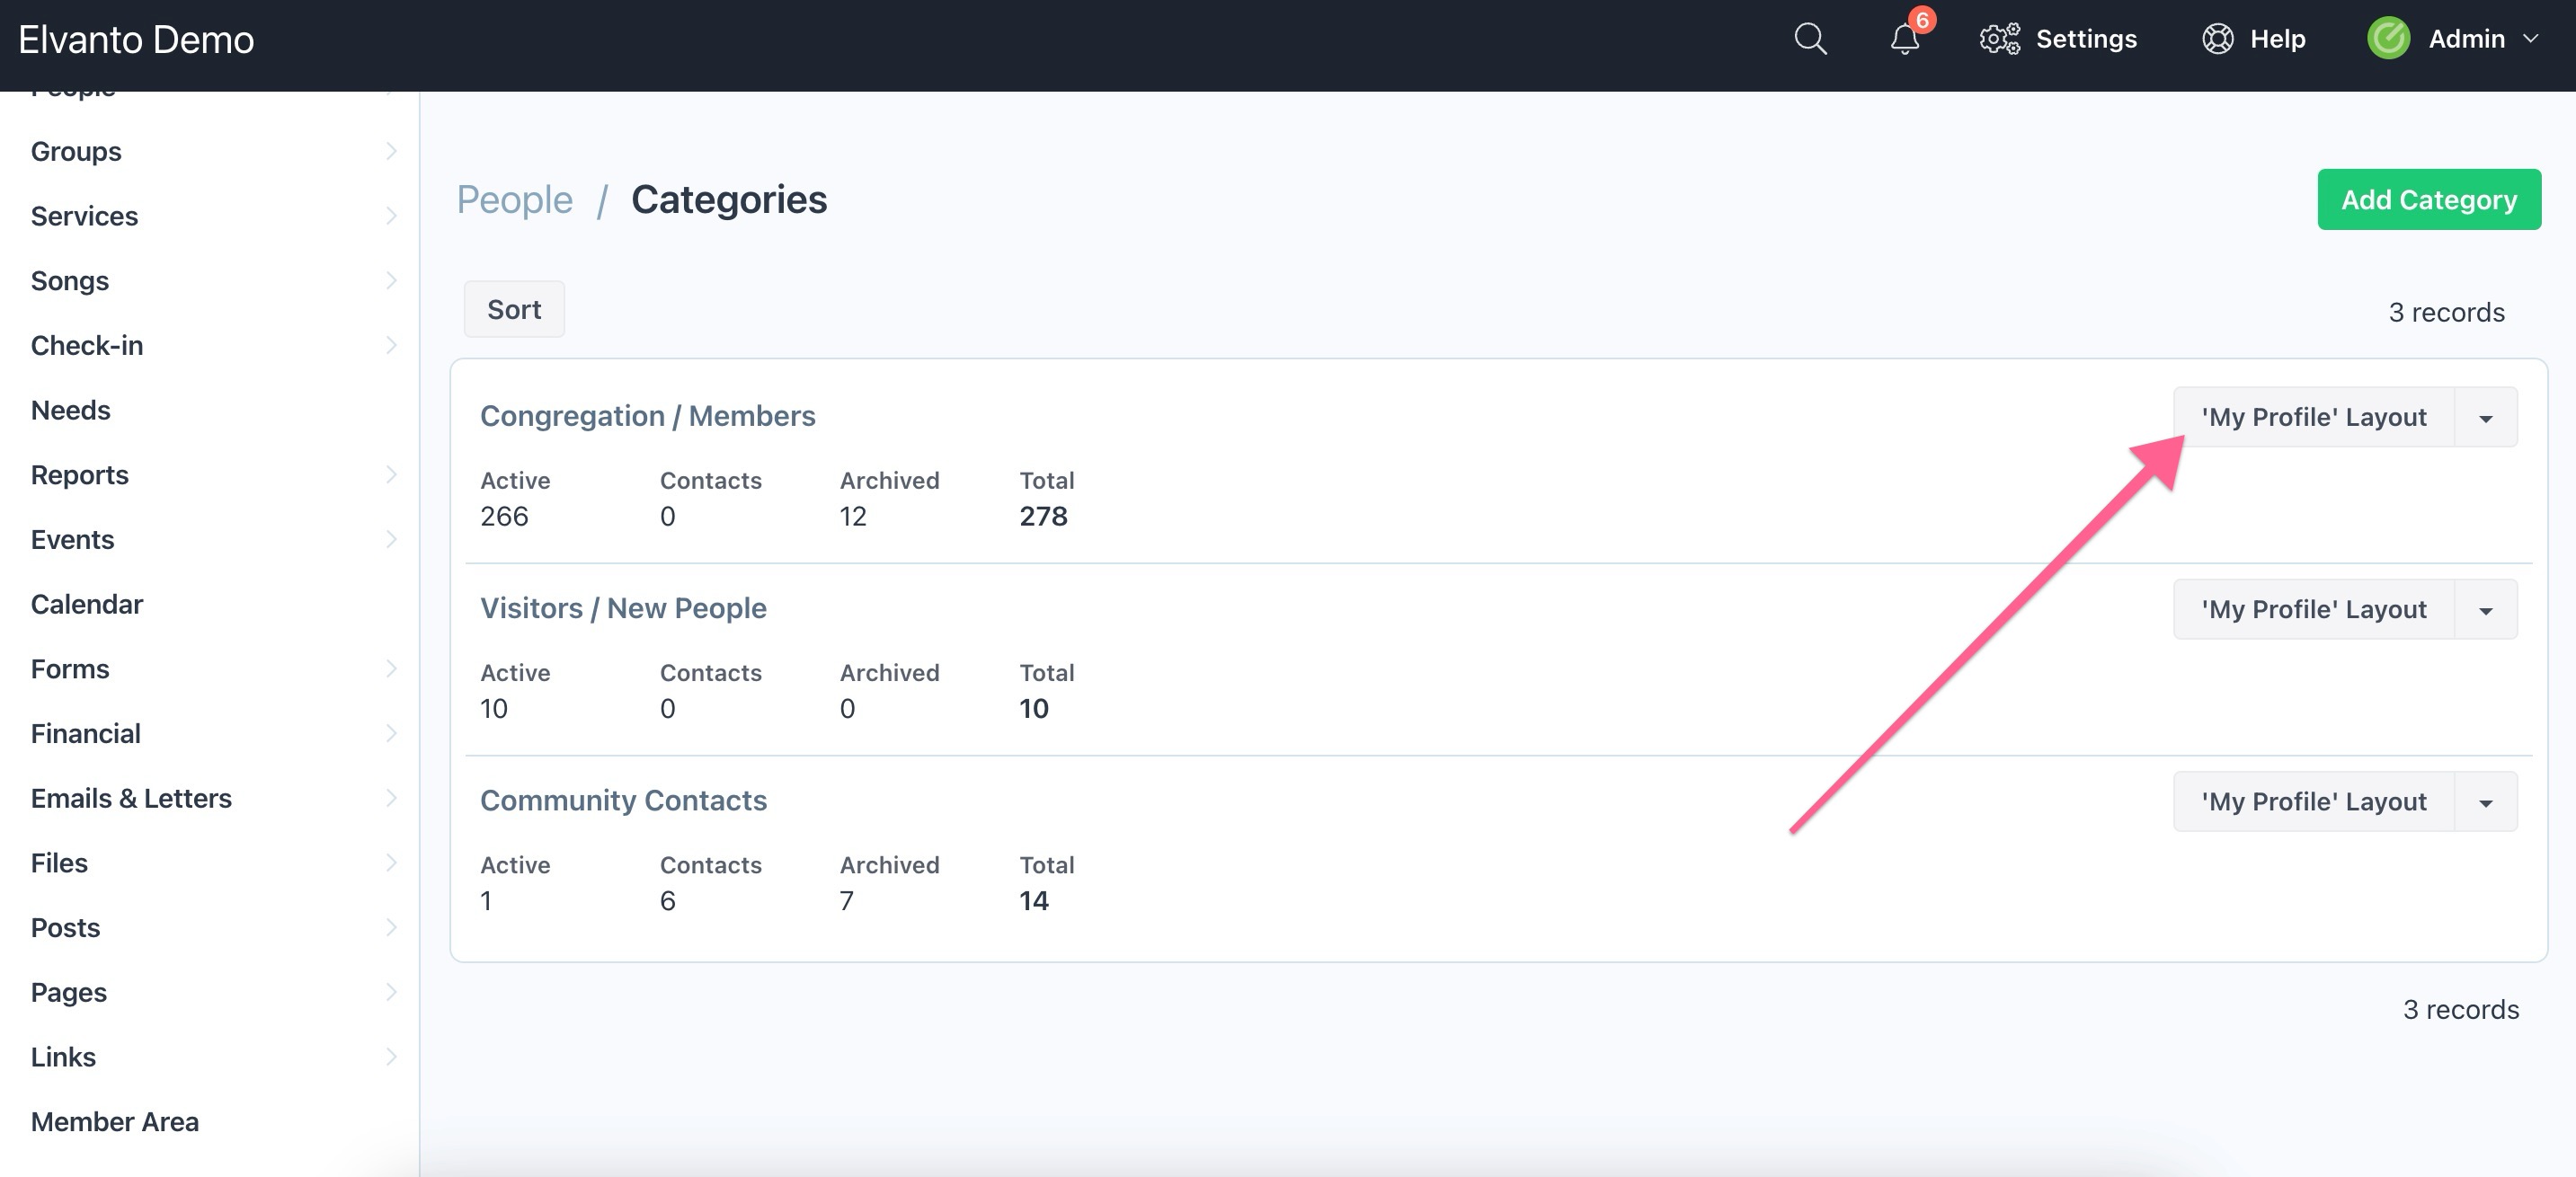Image resolution: width=2576 pixels, height=1177 pixels.
Task: Open the Needs sidebar item
Action: click(71, 410)
